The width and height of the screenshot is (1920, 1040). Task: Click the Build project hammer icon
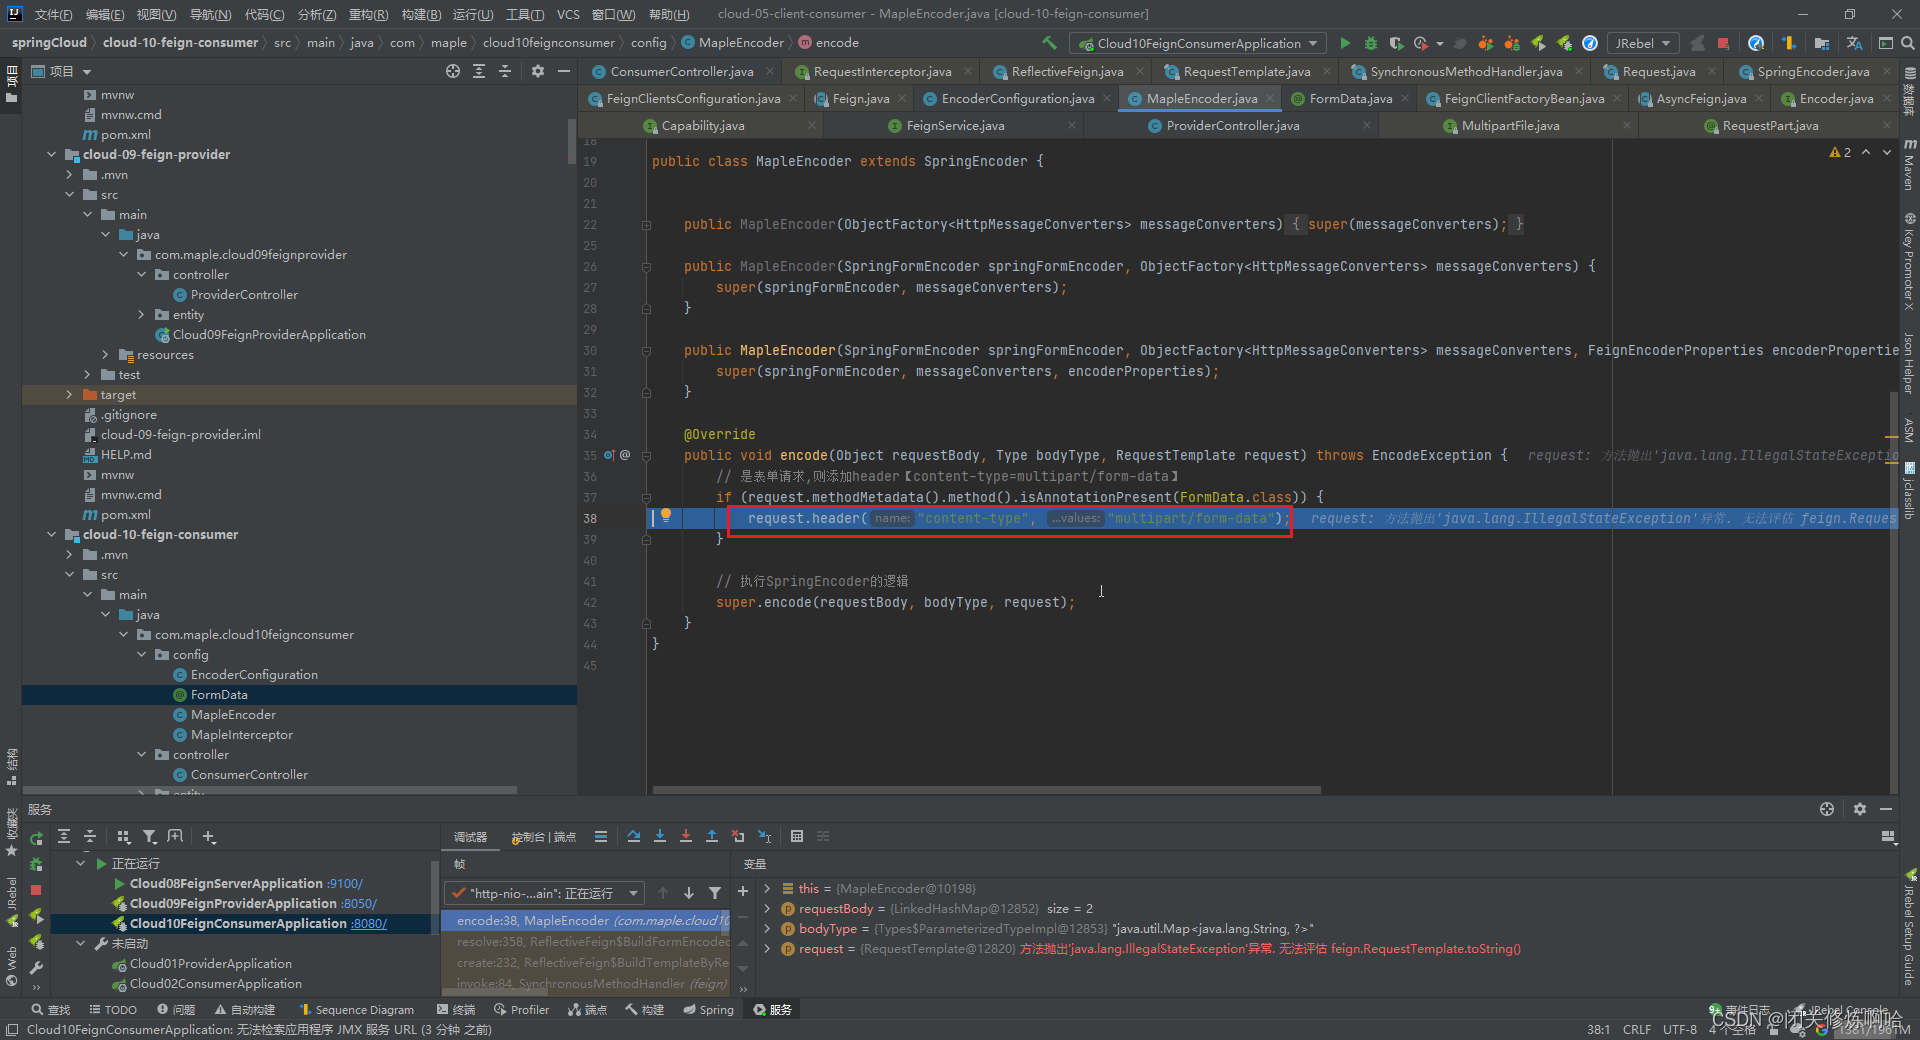(x=1049, y=43)
